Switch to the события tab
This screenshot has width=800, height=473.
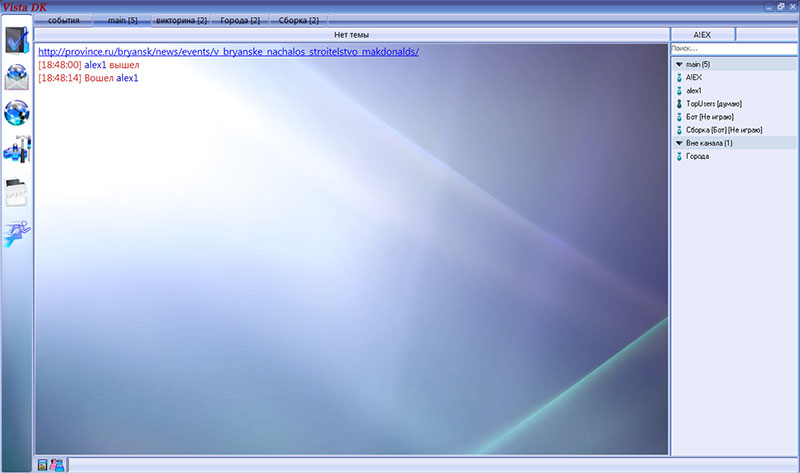point(64,20)
